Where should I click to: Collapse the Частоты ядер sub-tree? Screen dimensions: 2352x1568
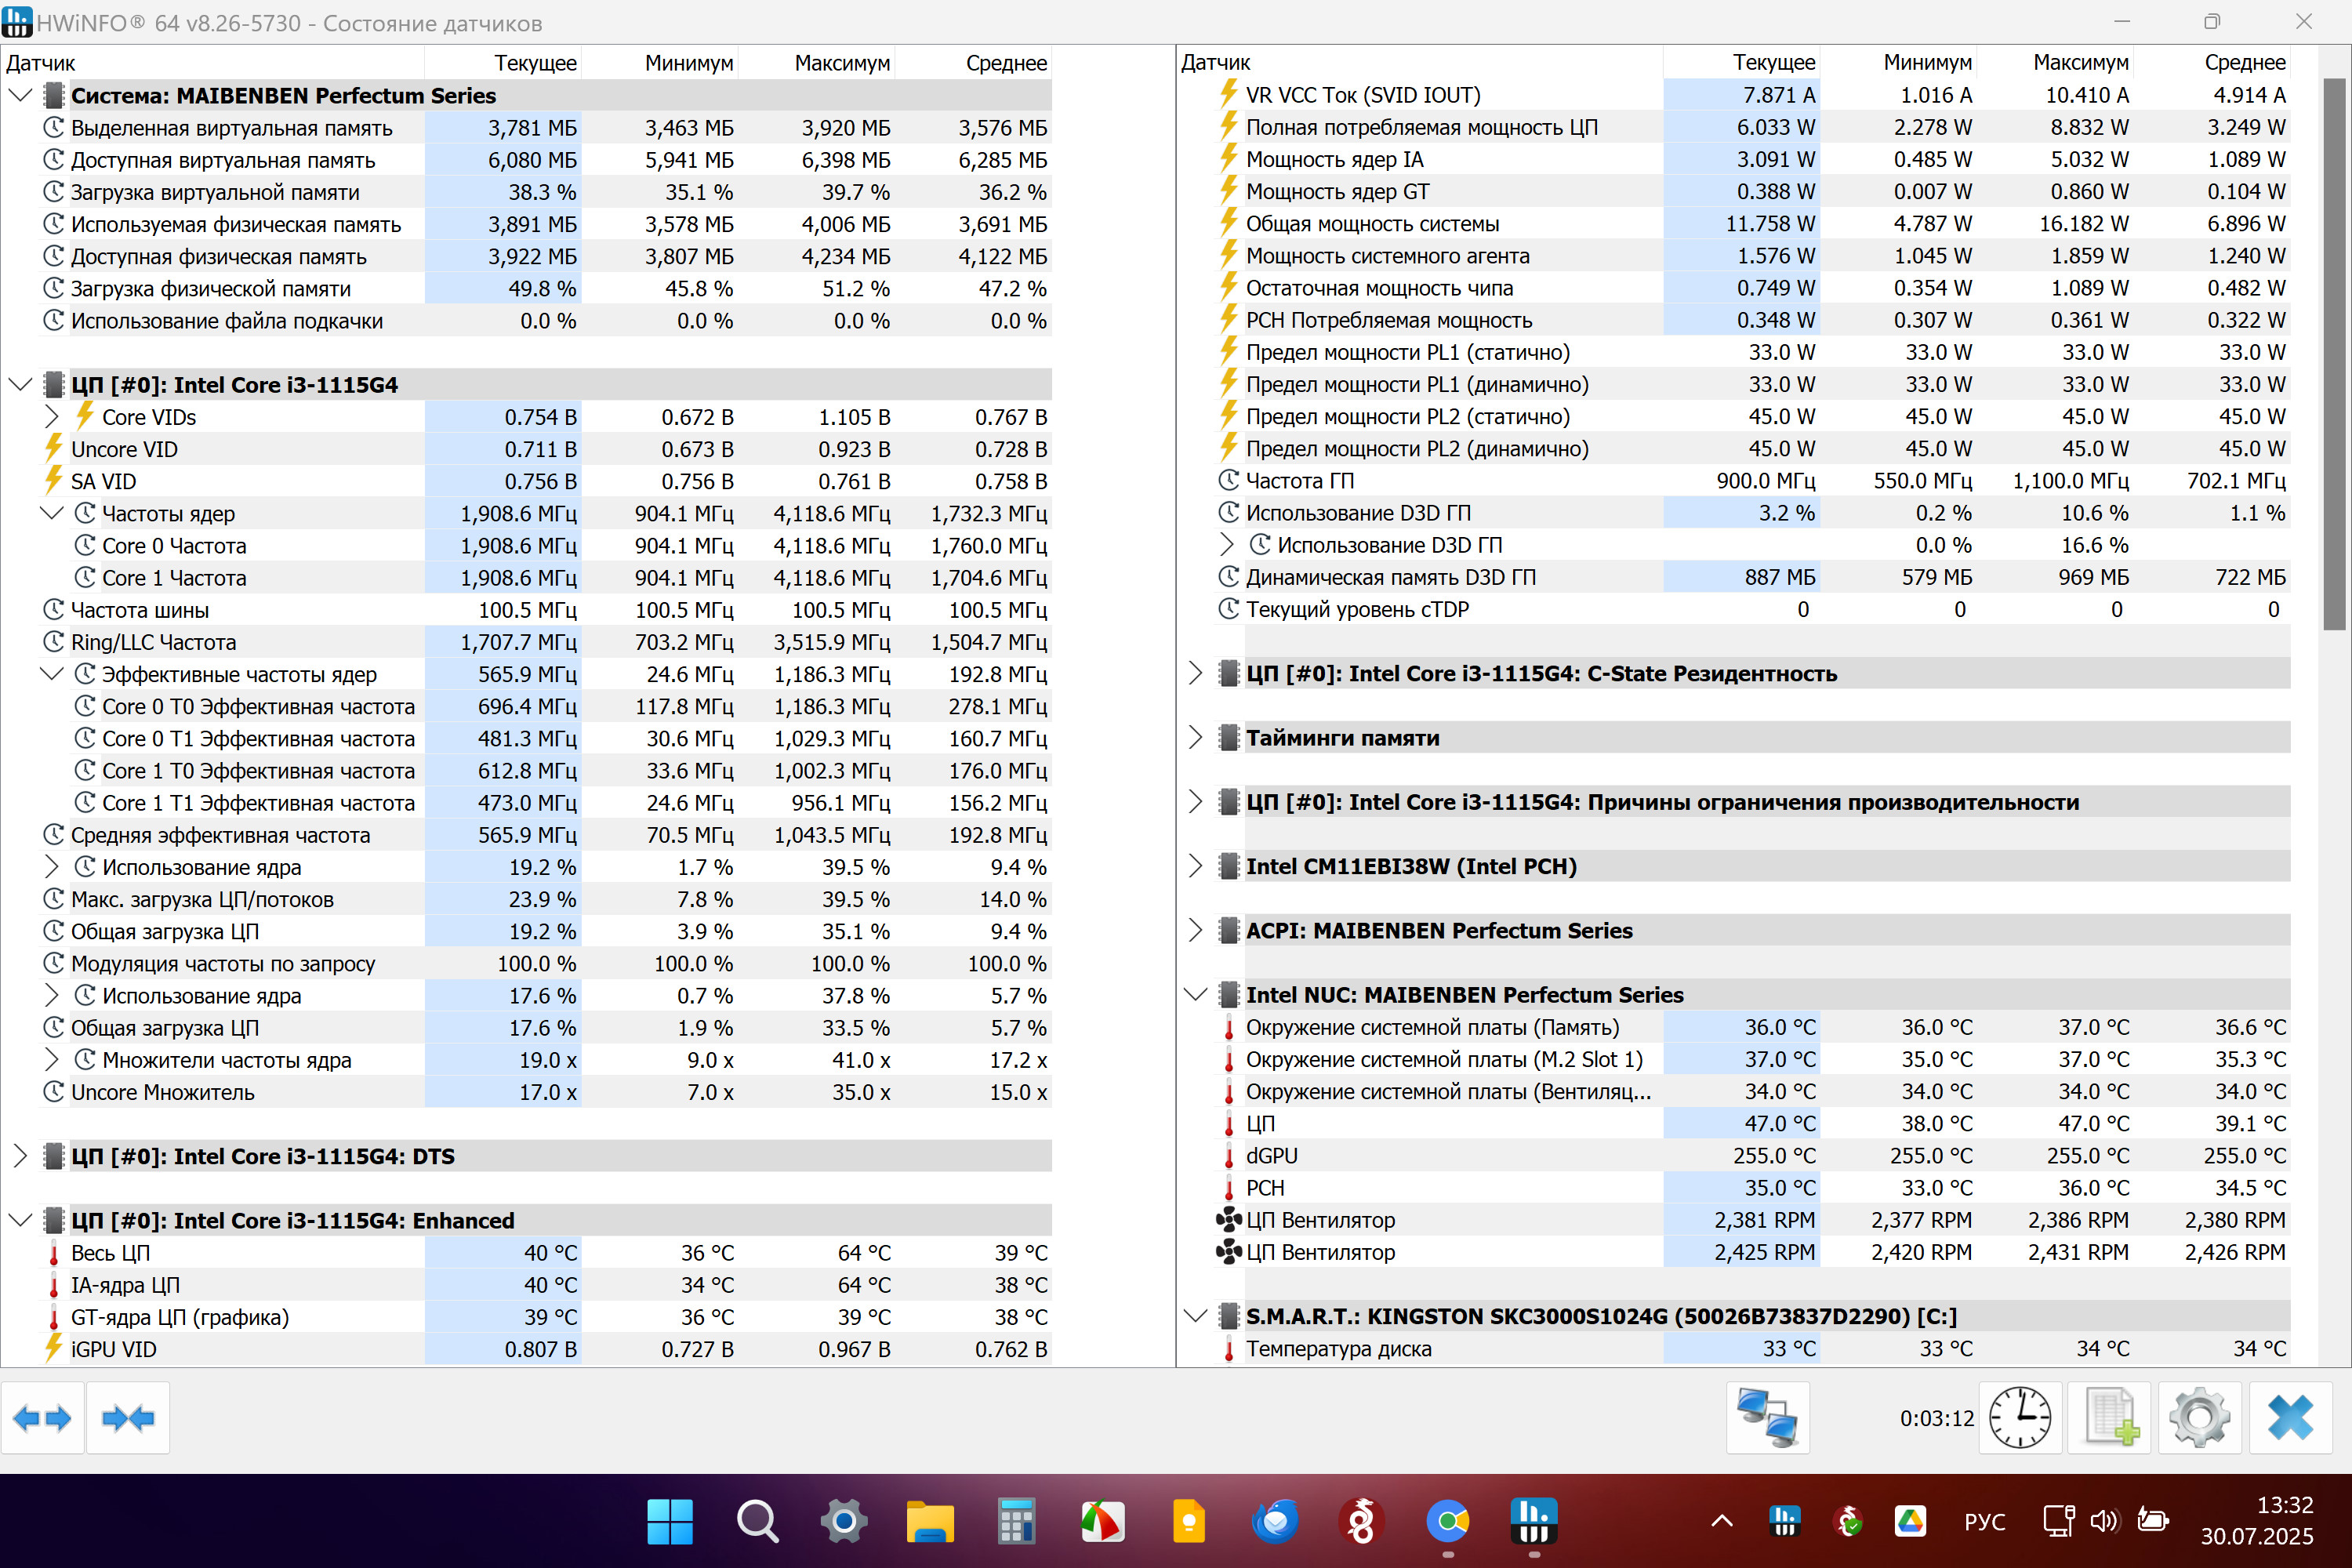[x=52, y=514]
